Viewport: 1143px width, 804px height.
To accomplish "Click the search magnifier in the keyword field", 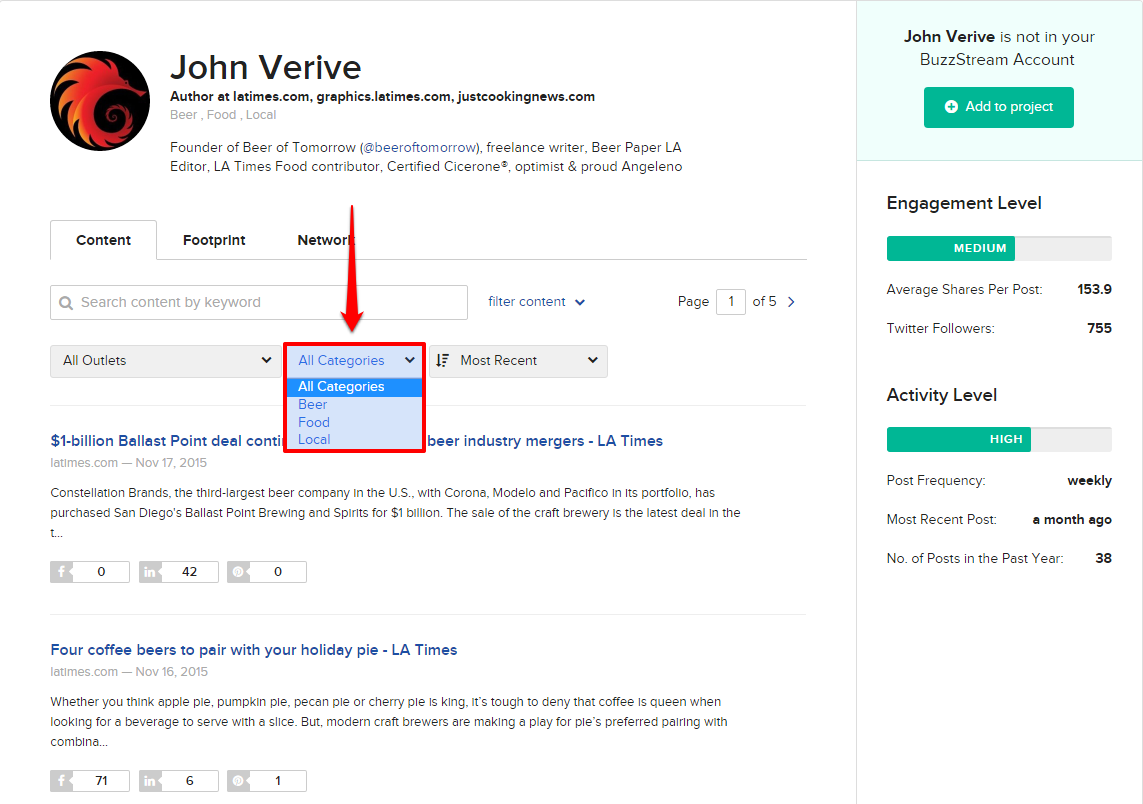I will [65, 301].
